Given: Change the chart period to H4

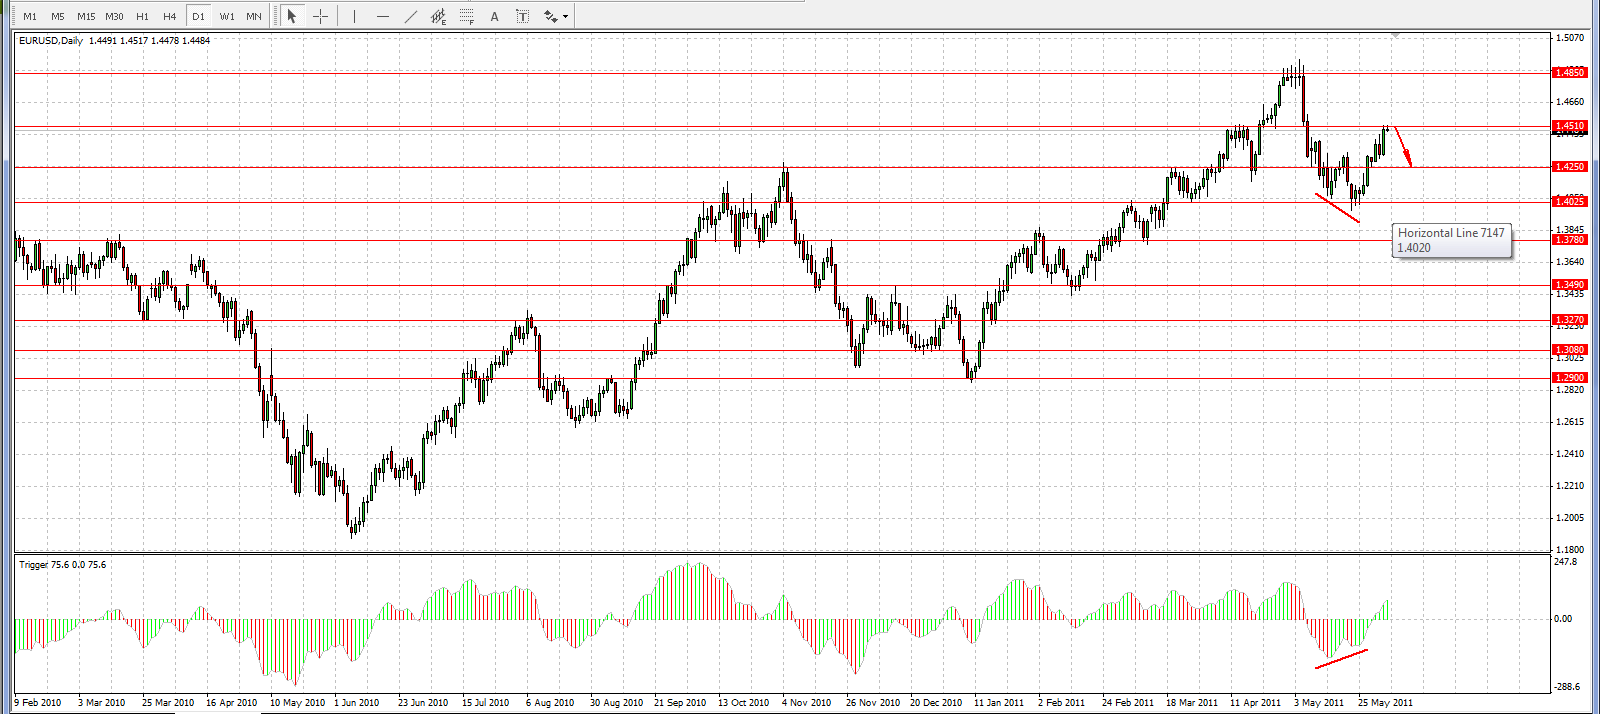Looking at the screenshot, I should (x=170, y=16).
